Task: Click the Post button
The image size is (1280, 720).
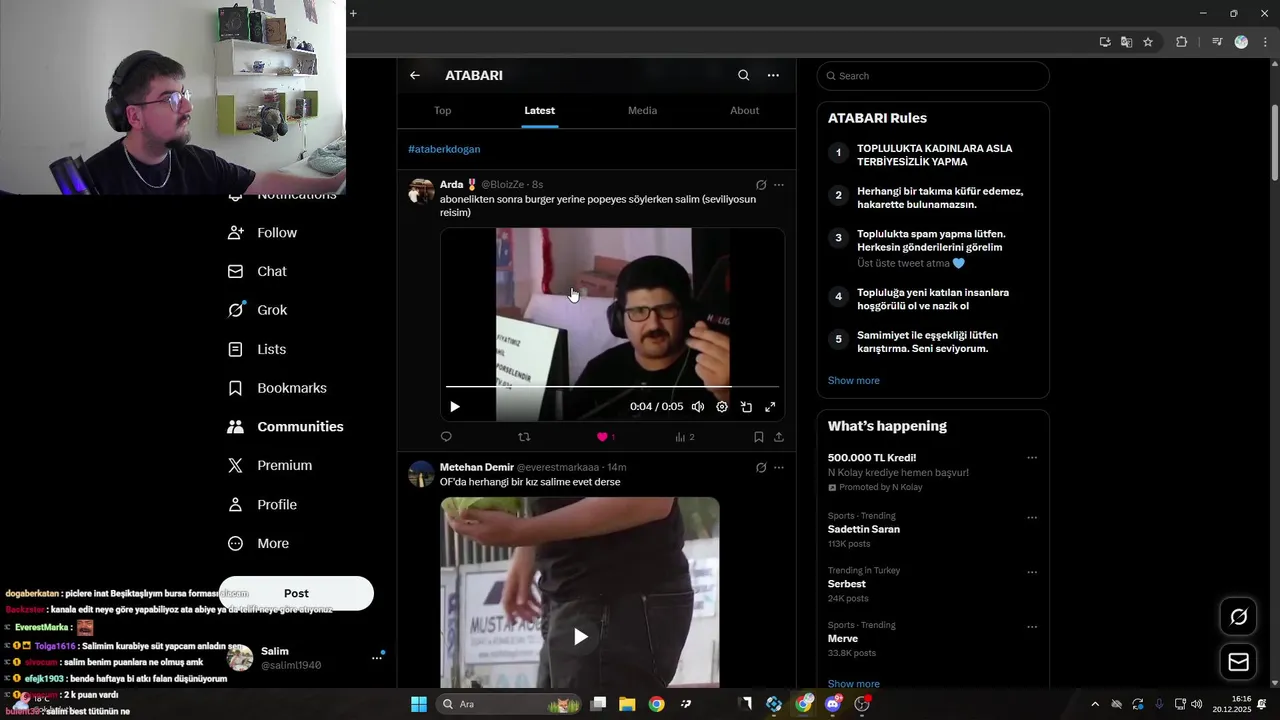Action: [x=296, y=593]
